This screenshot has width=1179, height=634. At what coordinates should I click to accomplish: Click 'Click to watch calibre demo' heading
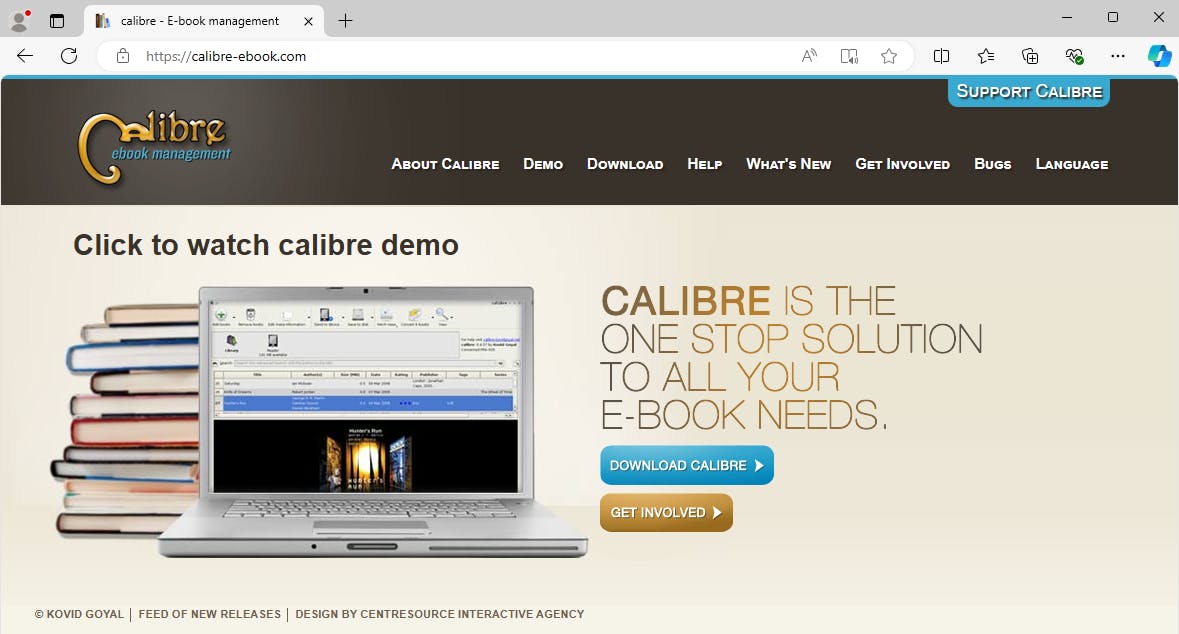pos(265,245)
